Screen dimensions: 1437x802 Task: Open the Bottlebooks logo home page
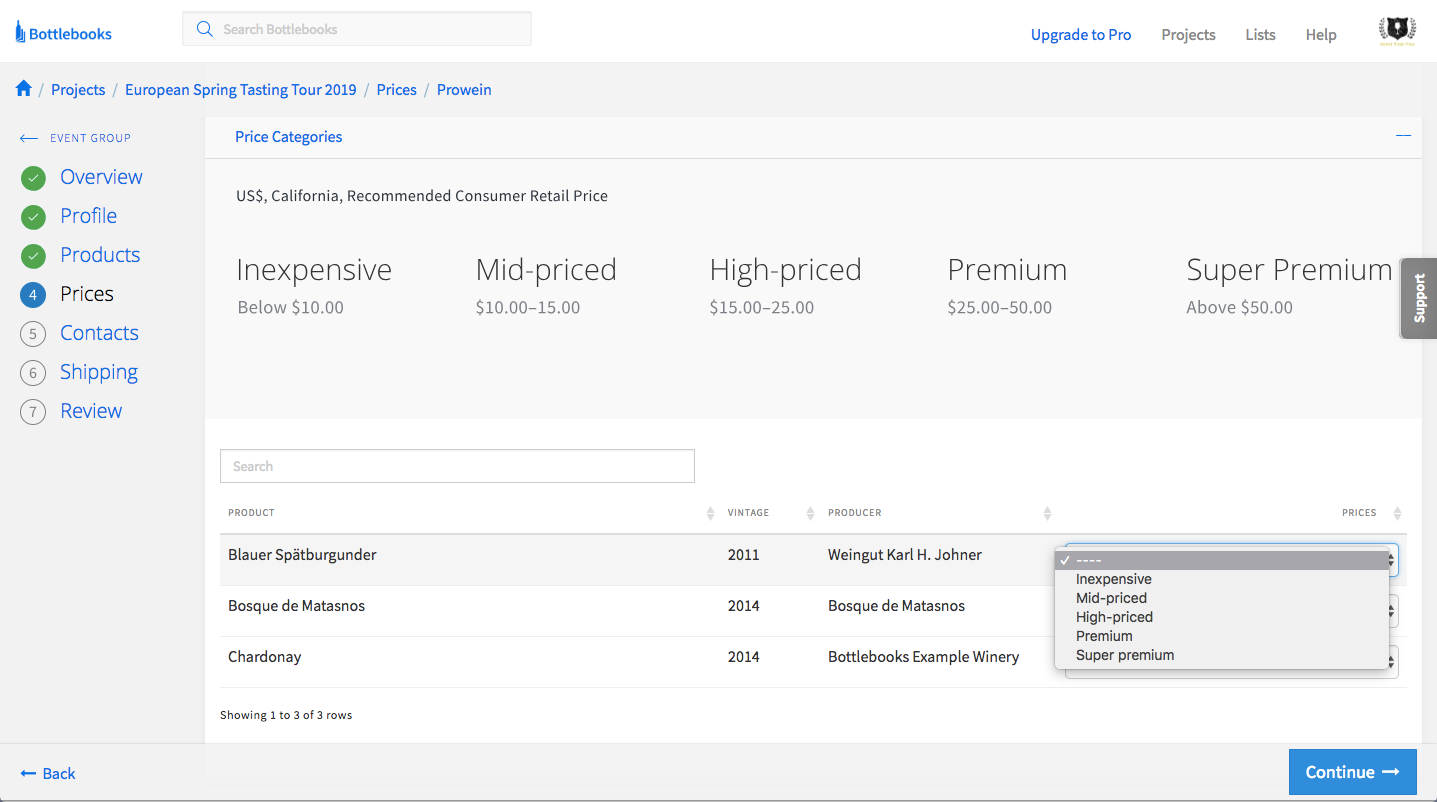tap(63, 33)
